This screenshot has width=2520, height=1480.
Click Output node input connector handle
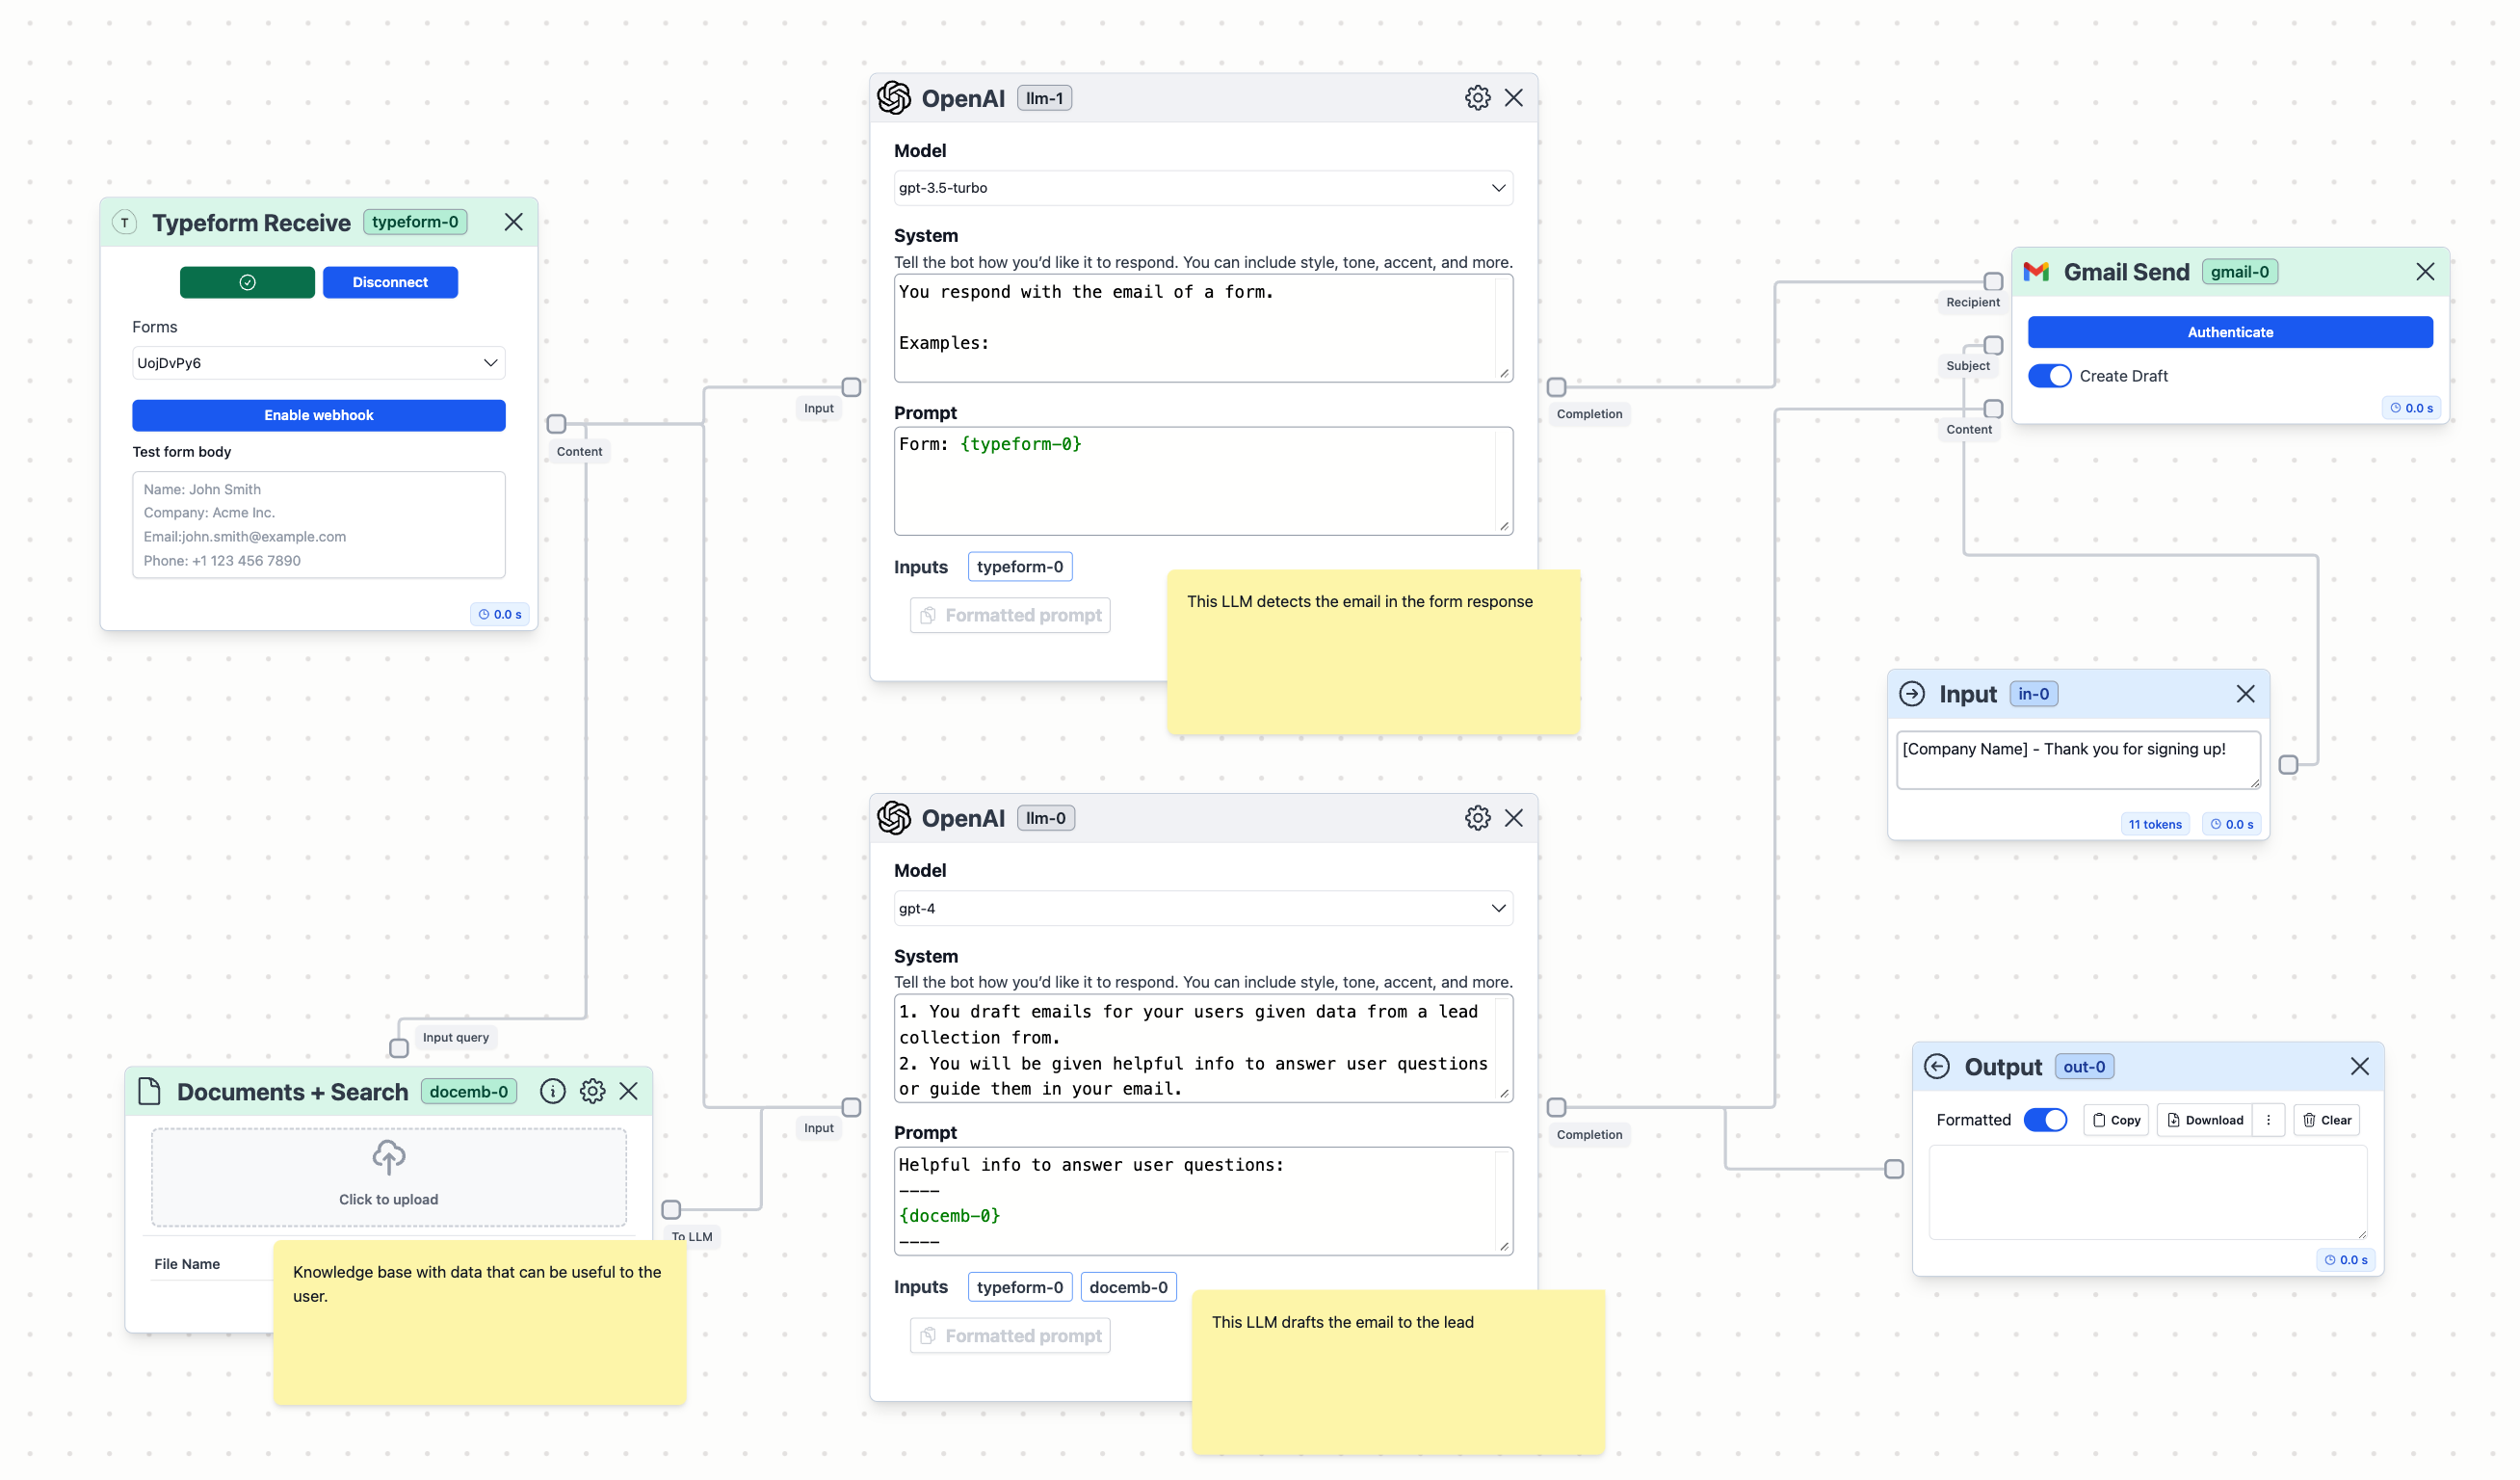click(1894, 1169)
